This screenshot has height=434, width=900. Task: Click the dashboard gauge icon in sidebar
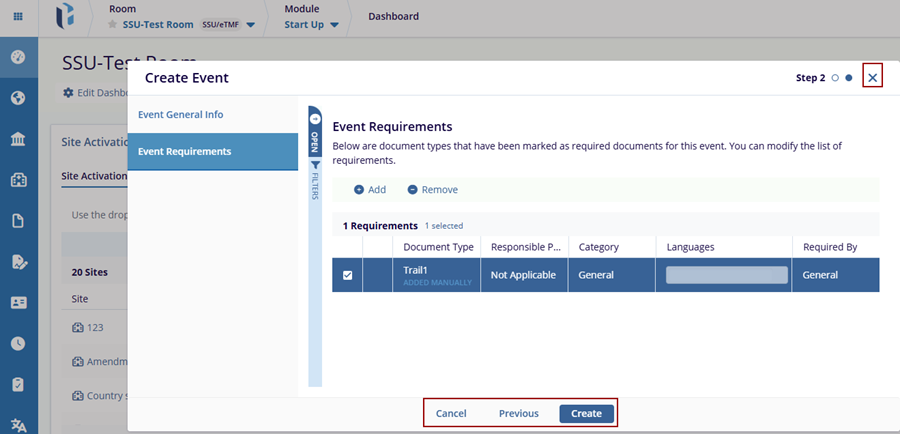[x=18, y=56]
